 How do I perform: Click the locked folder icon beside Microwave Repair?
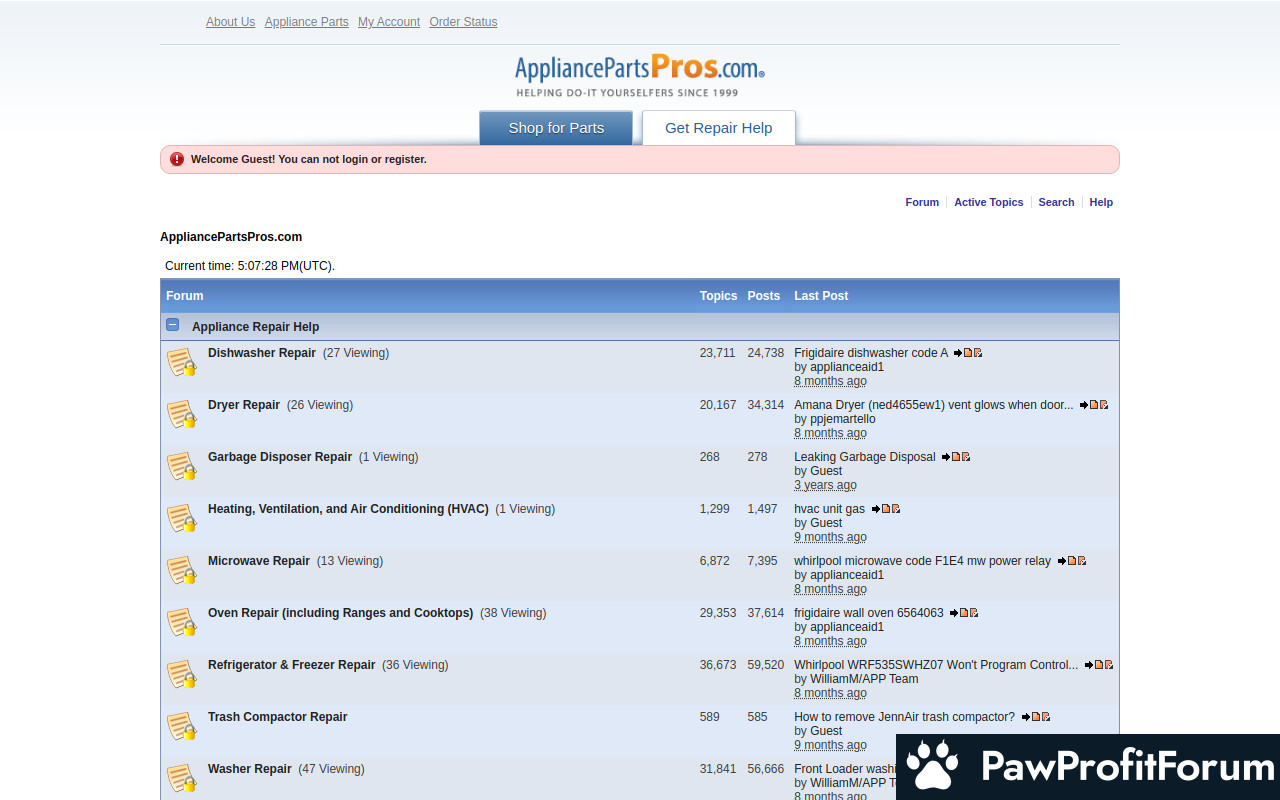click(181, 570)
